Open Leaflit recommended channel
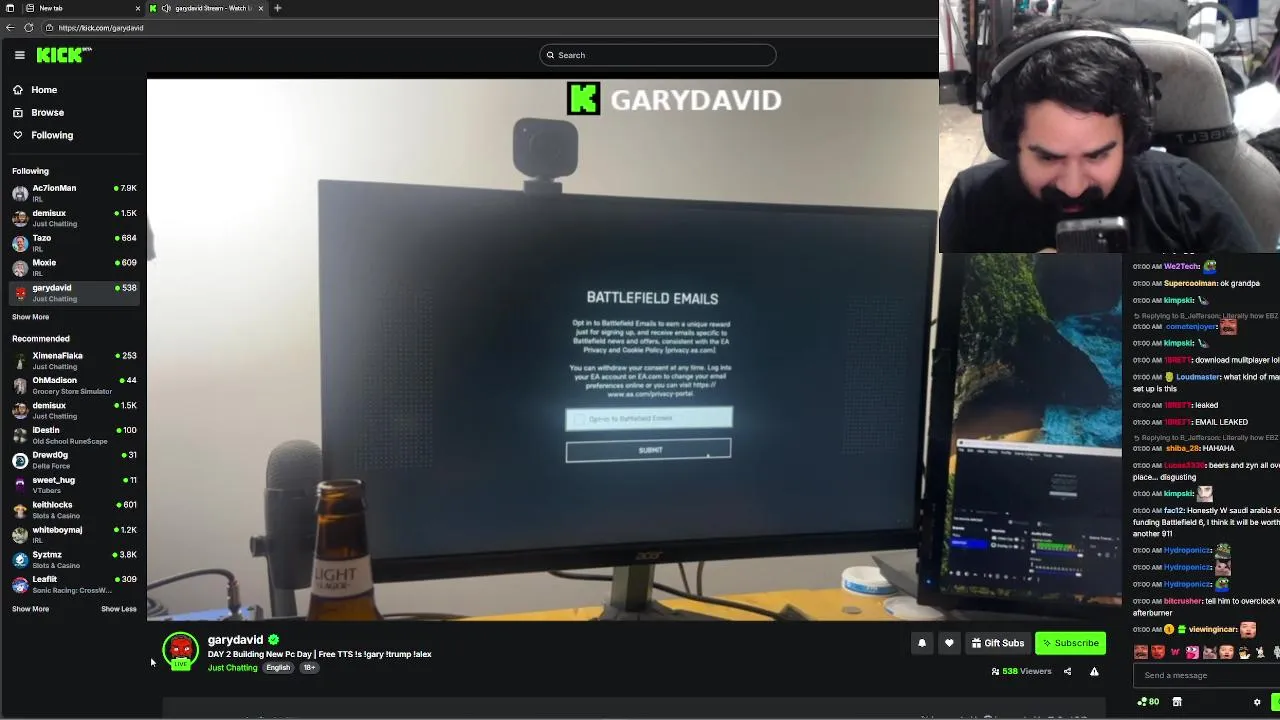 74,584
